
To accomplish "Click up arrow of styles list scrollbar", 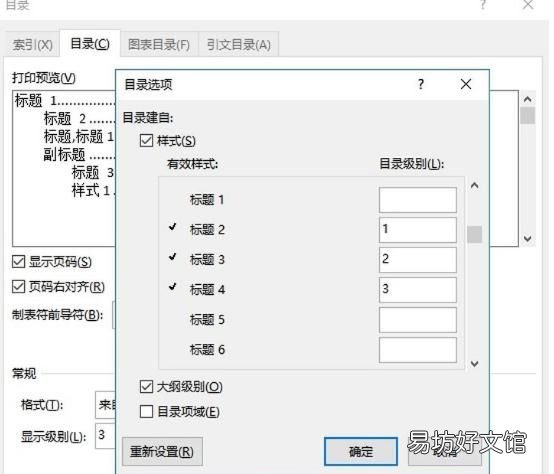I will click(475, 185).
